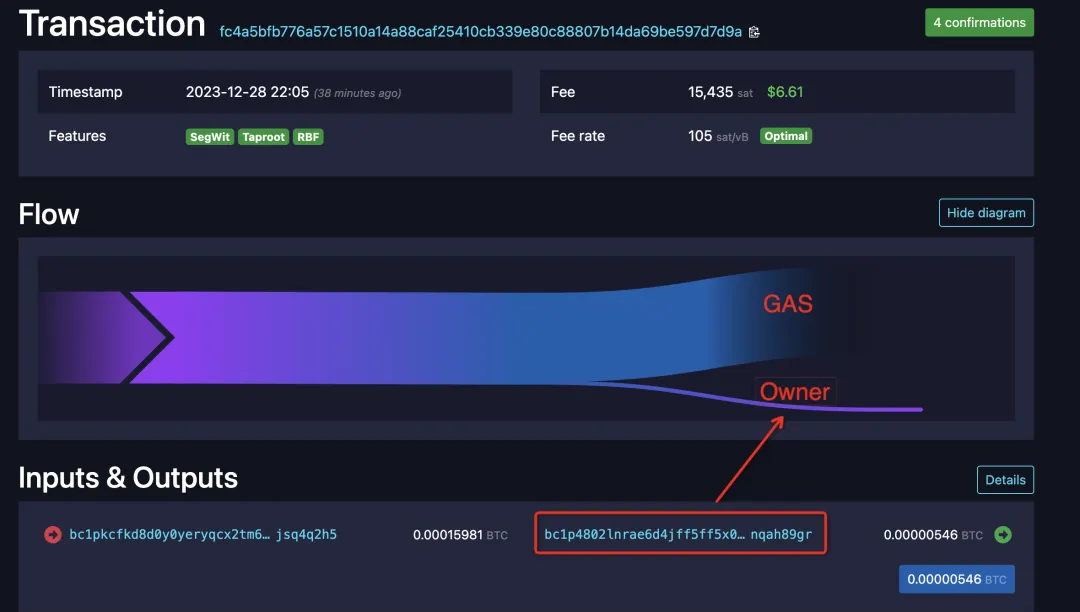This screenshot has width=1080, height=612.
Task: Click the 4 confirmations badge
Action: [x=979, y=22]
